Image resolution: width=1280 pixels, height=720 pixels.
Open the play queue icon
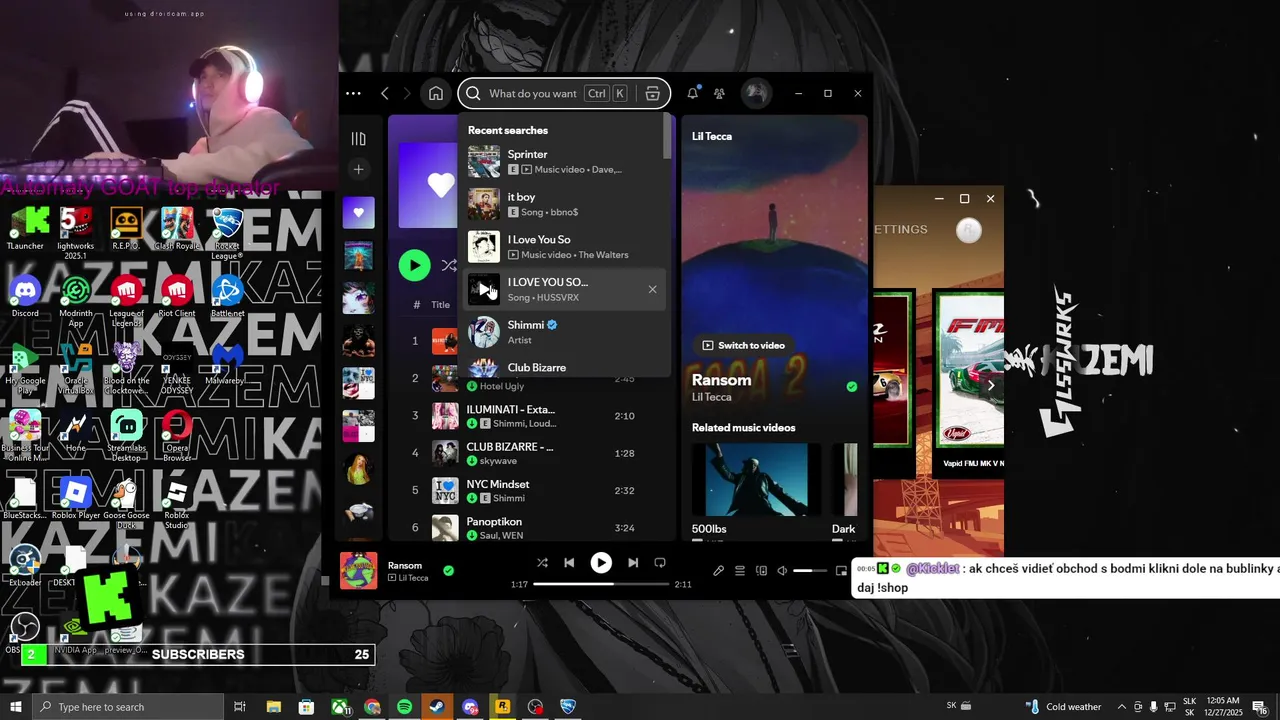click(740, 571)
